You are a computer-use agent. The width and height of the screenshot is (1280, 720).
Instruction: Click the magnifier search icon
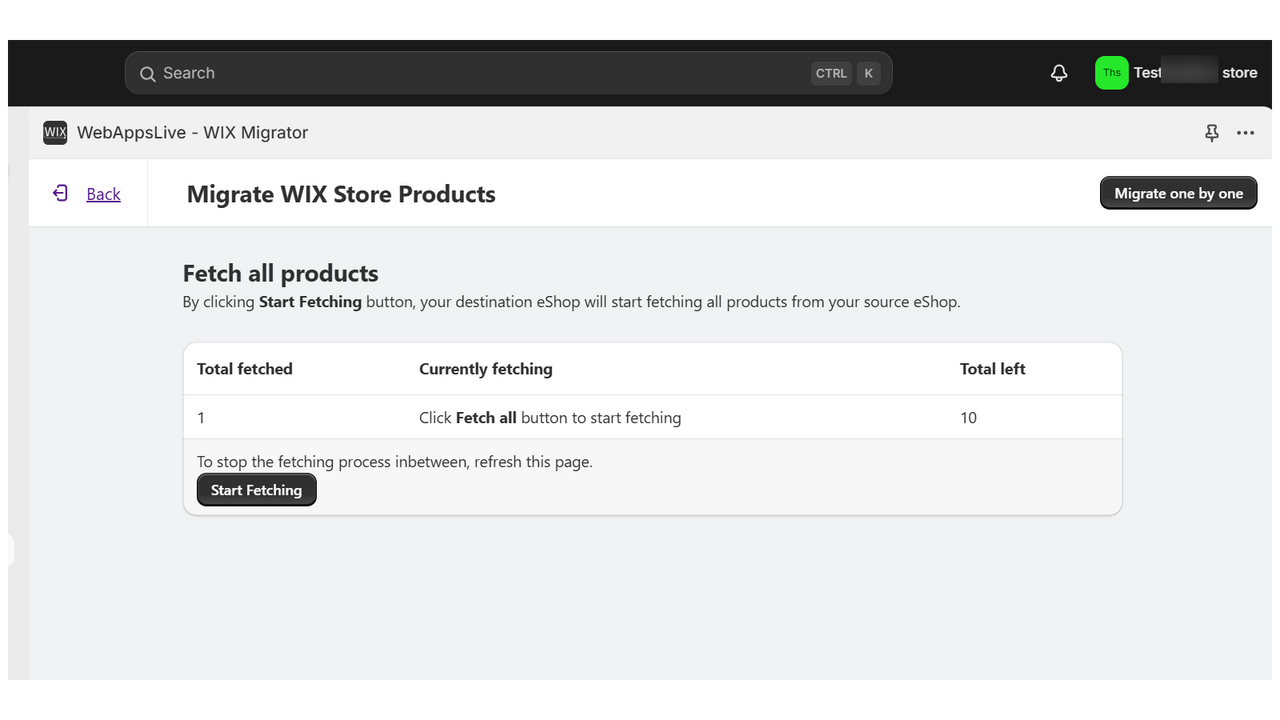(147, 74)
